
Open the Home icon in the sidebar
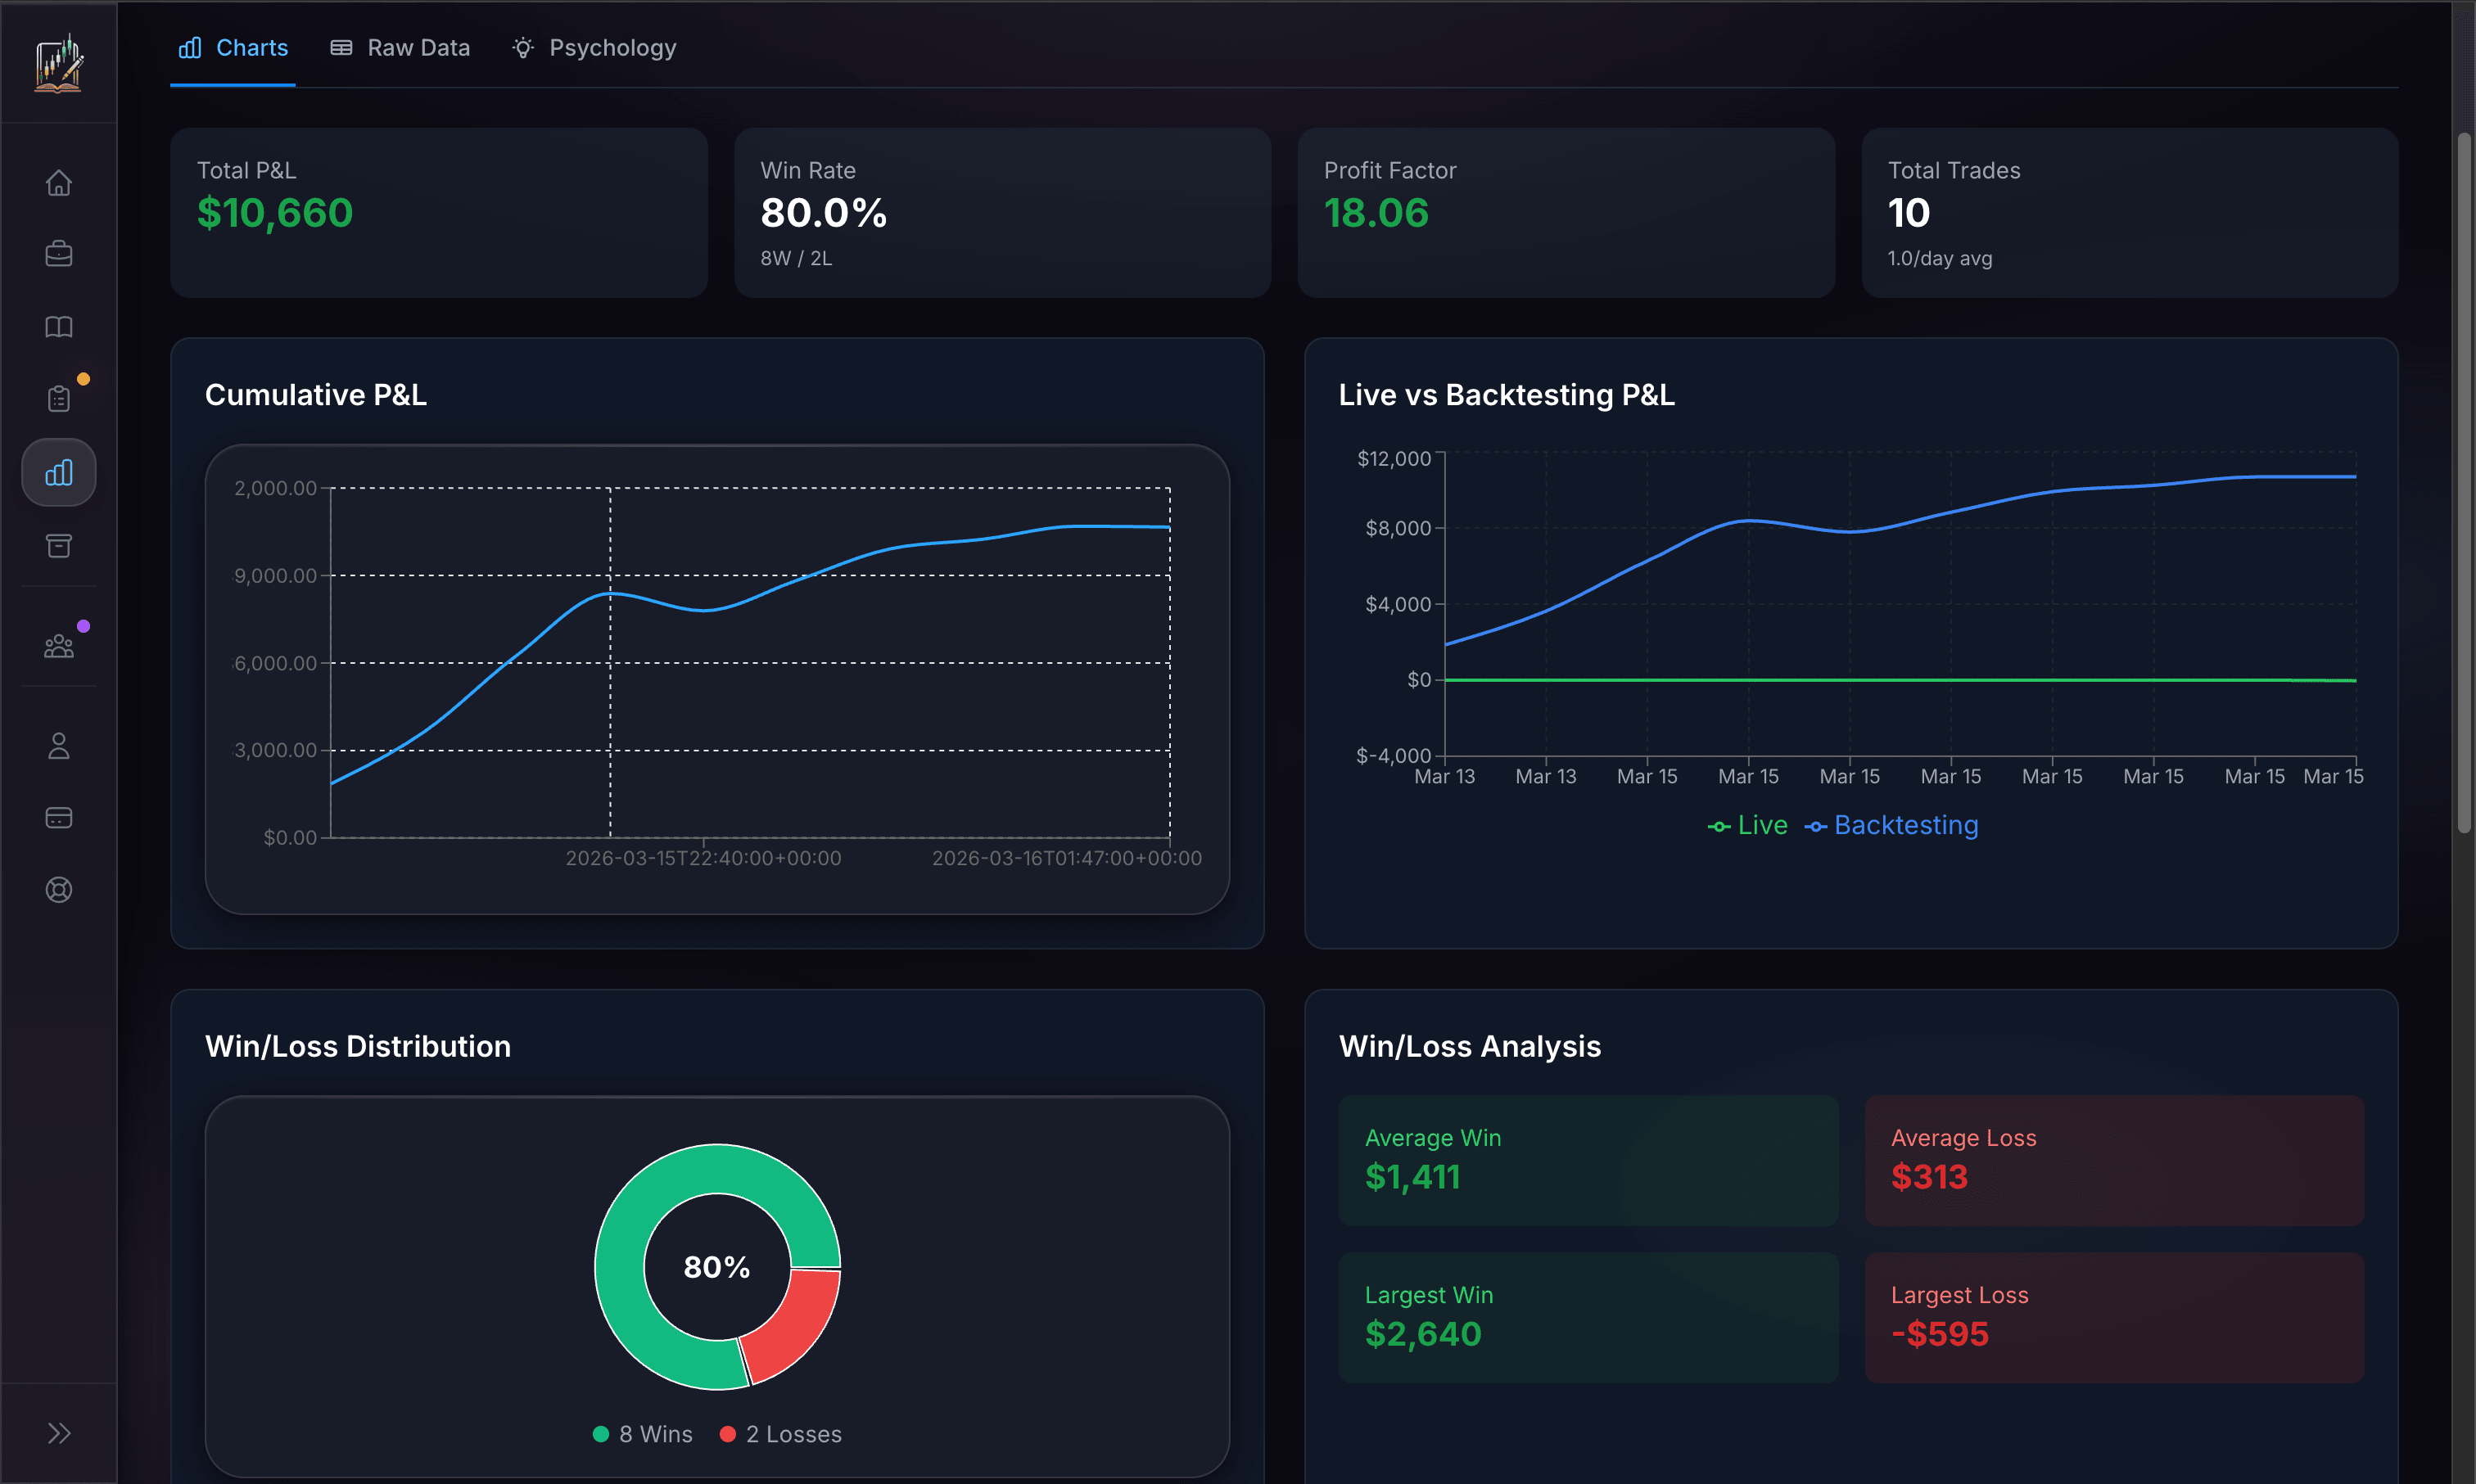pos(58,183)
